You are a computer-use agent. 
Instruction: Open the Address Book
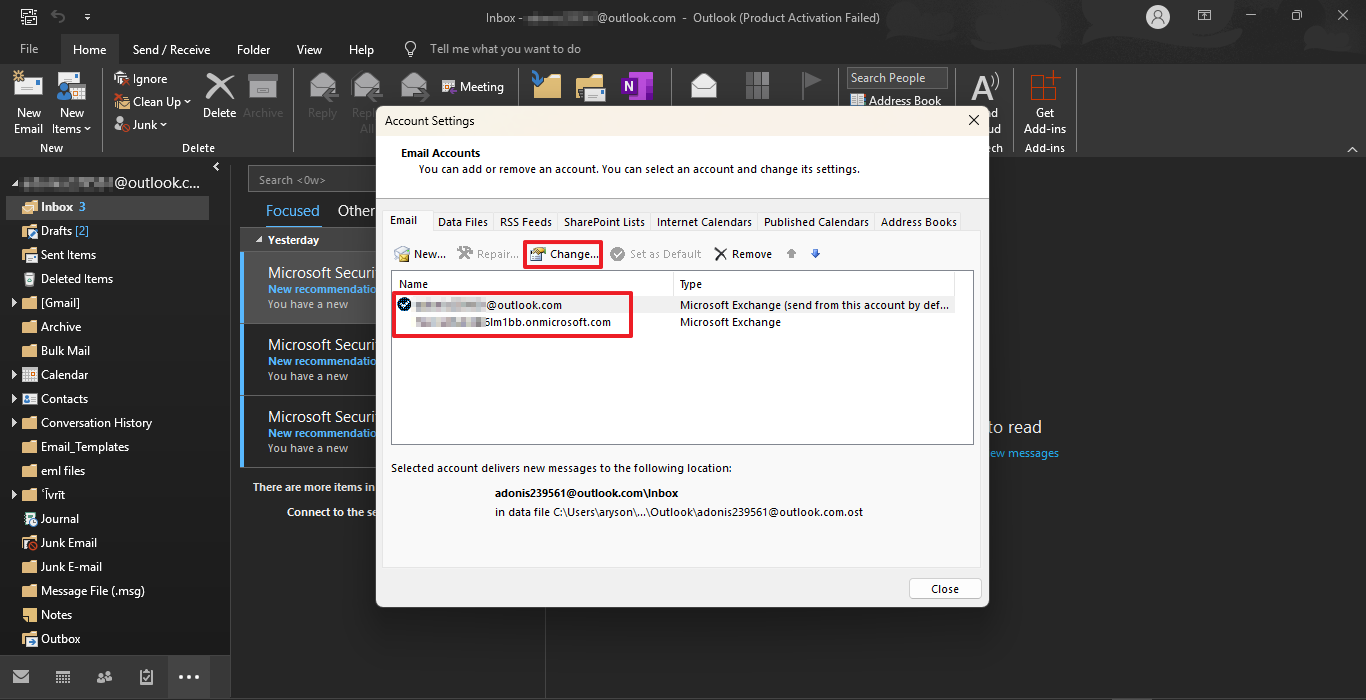click(896, 100)
